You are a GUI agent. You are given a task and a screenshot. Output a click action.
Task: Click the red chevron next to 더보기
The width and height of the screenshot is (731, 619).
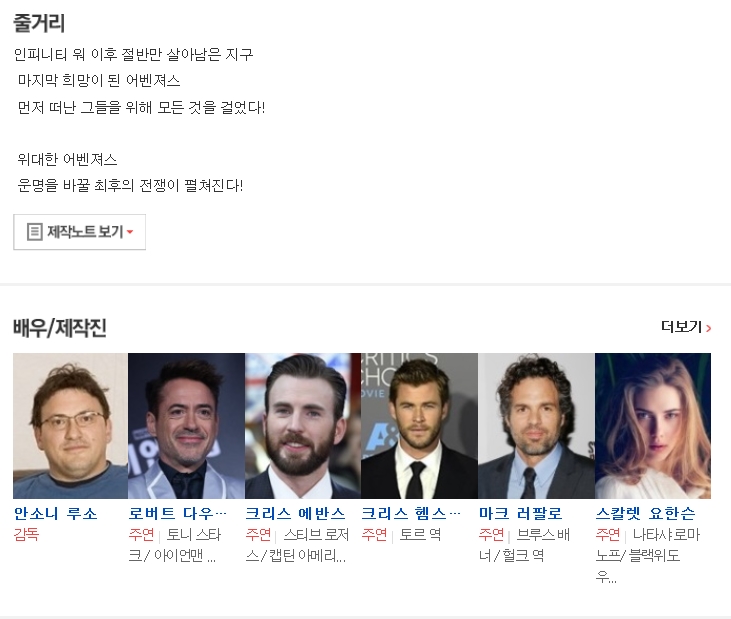[x=708, y=328]
